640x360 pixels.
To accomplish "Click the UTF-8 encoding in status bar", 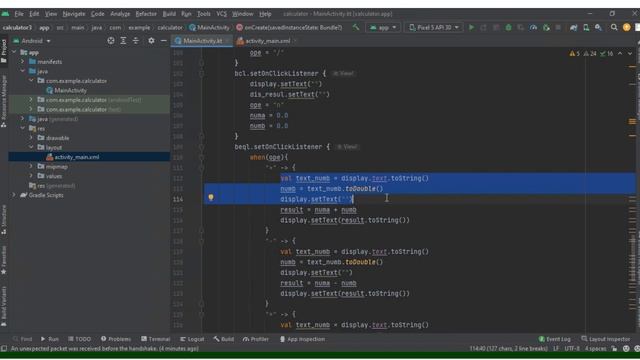I will (x=572, y=349).
